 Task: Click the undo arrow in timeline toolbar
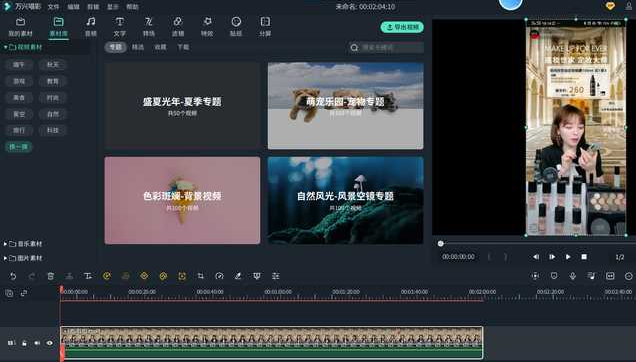[x=13, y=276]
